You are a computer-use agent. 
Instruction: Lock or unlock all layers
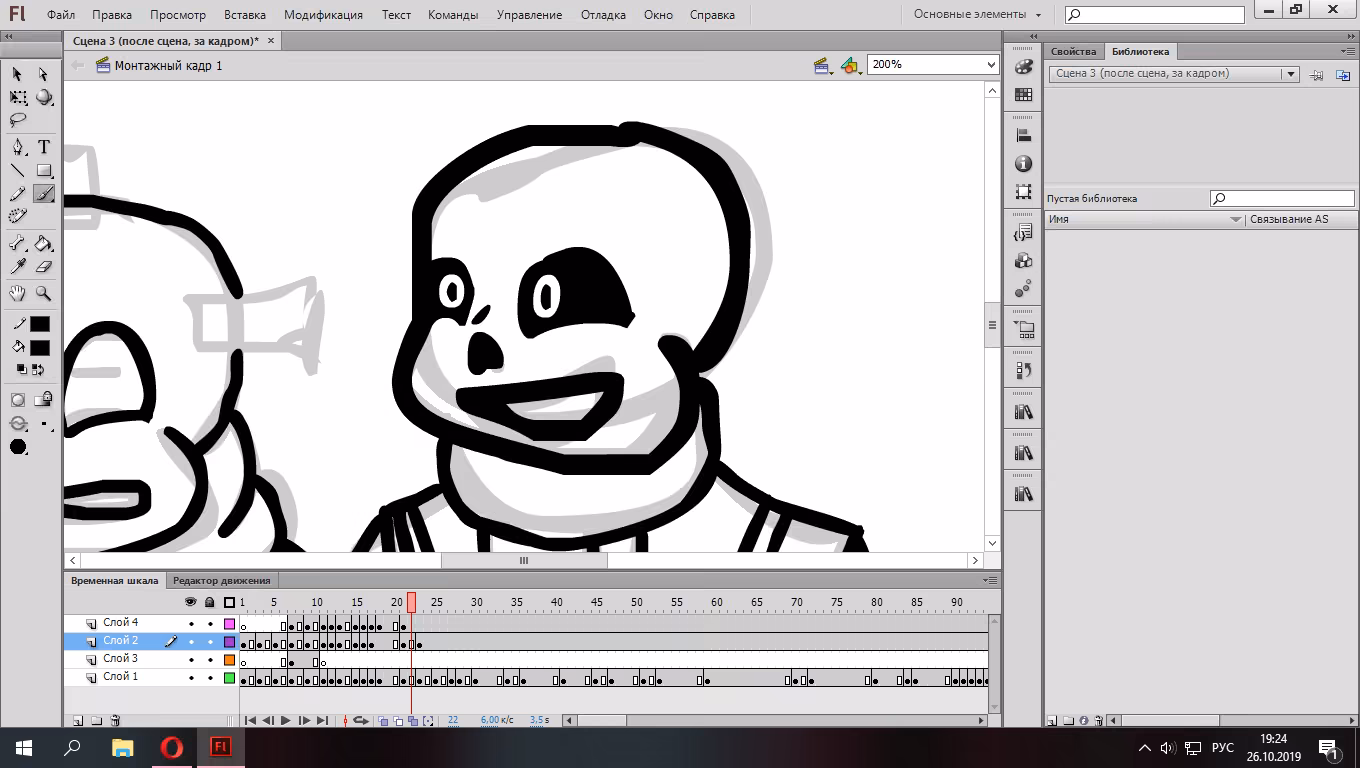coord(210,602)
